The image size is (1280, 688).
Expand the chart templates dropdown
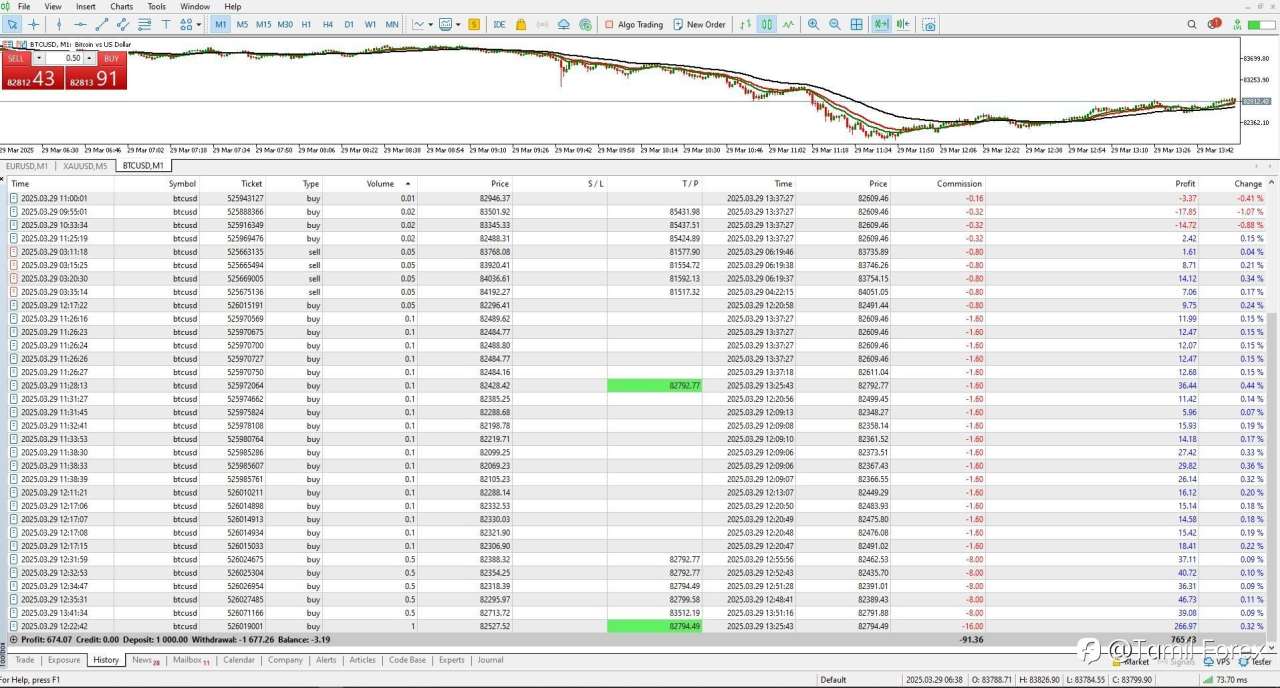pos(458,24)
